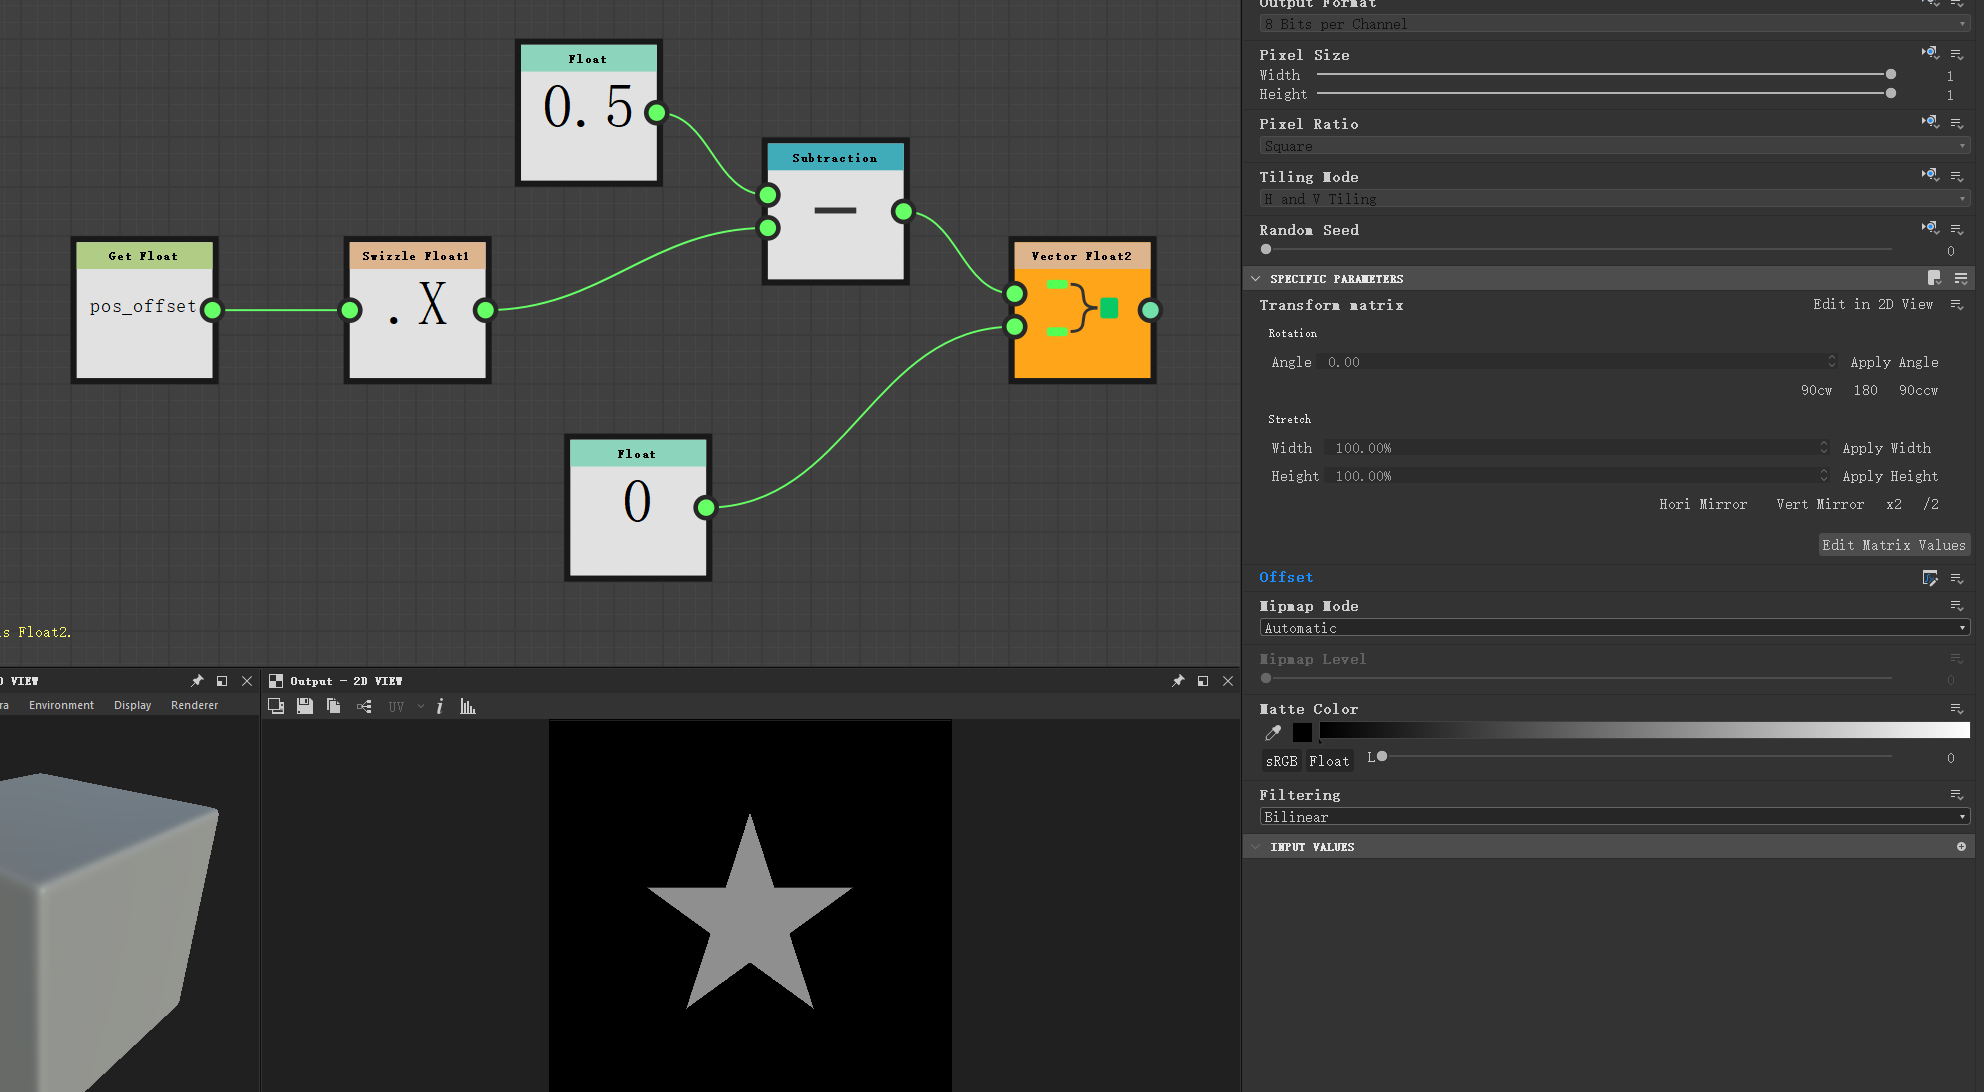Open the Pixel Size options menu icon
Viewport: 1984px width, 1092px height.
pyautogui.click(x=1957, y=54)
